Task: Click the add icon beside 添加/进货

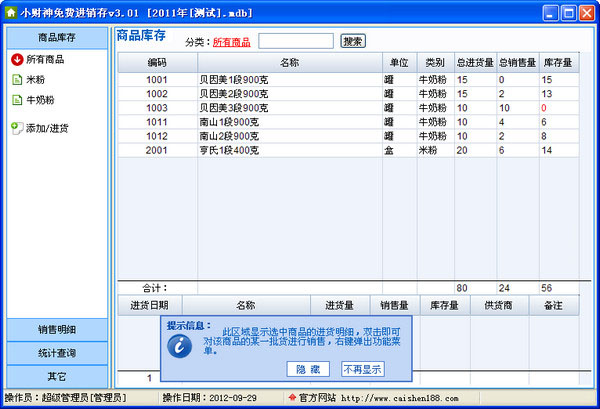Action: coord(17,128)
